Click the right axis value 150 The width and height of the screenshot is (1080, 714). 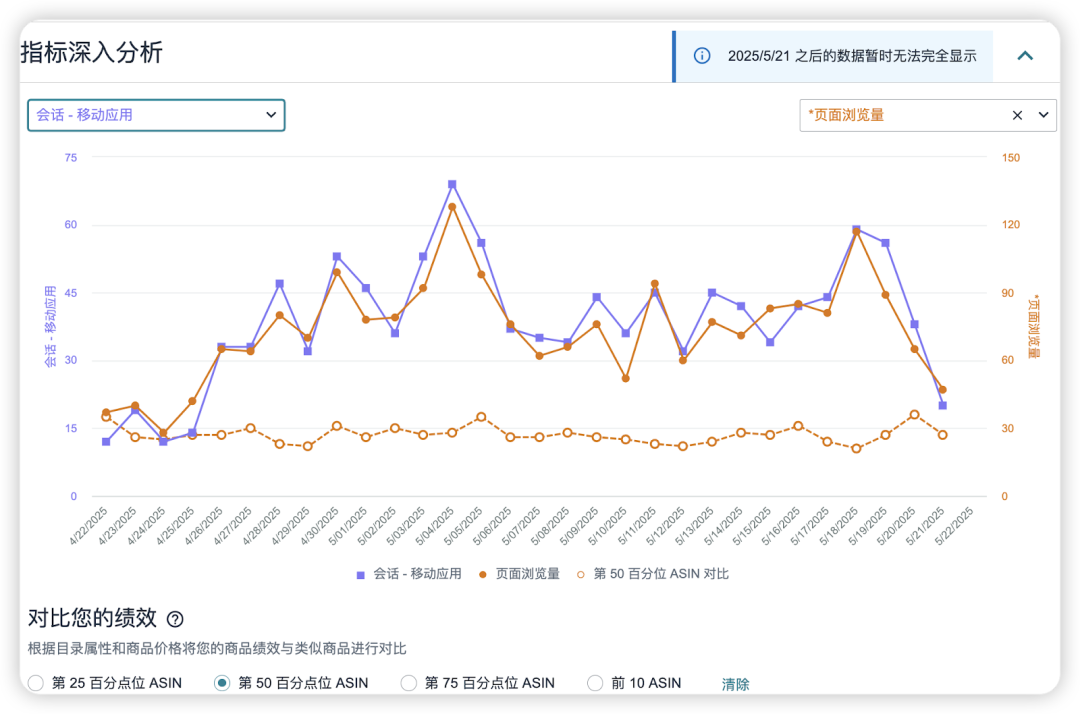tap(1010, 158)
